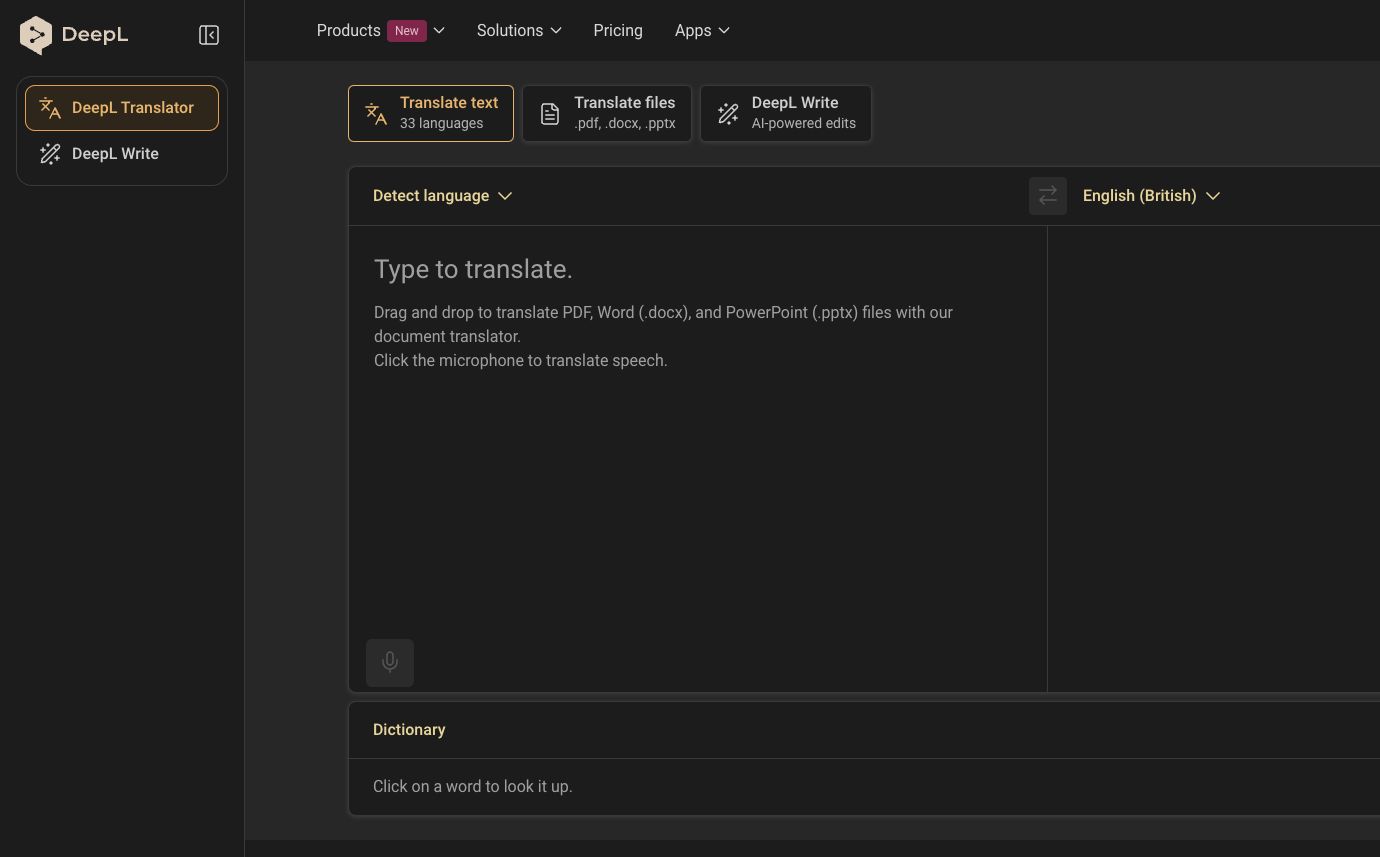Viewport: 1380px width, 857px height.
Task: Click the Dictionary heading
Action: click(409, 730)
